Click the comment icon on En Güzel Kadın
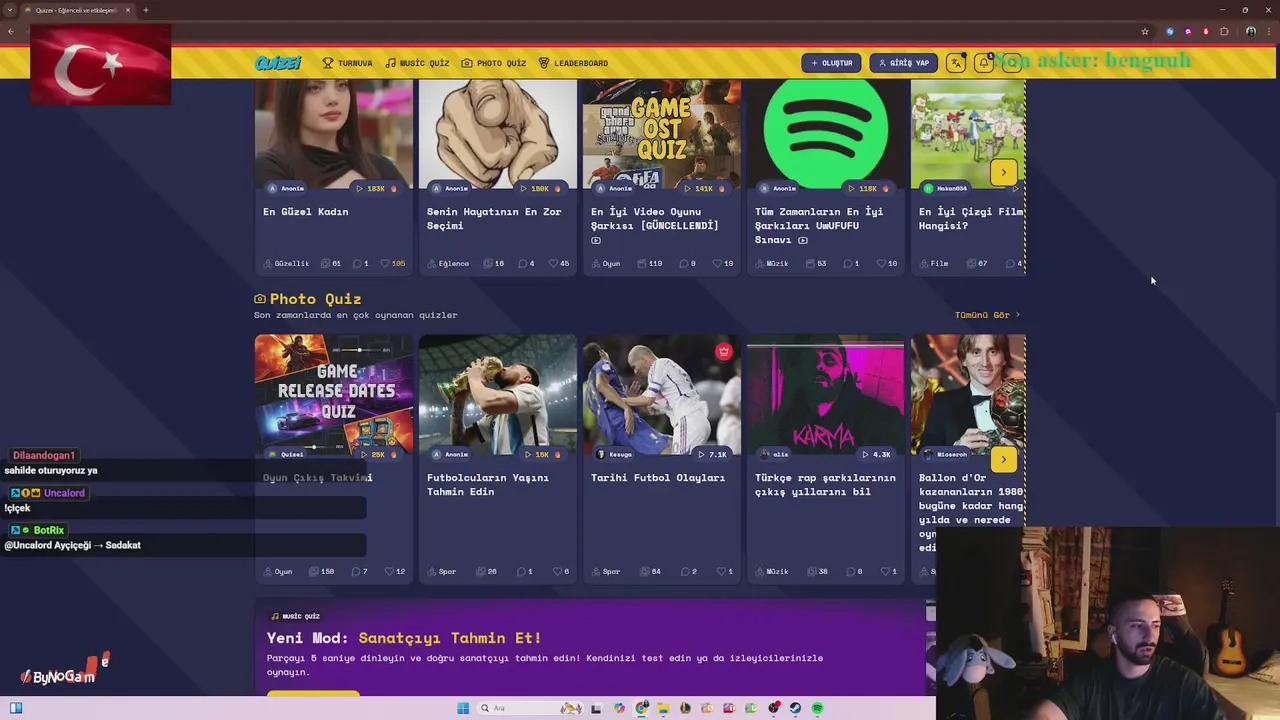This screenshot has width=1280, height=720. tap(355, 264)
